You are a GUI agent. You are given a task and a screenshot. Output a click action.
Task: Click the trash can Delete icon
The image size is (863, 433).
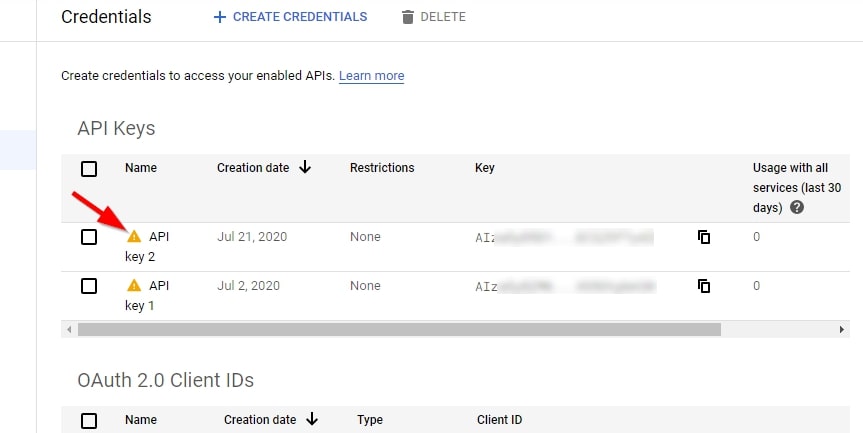(407, 17)
